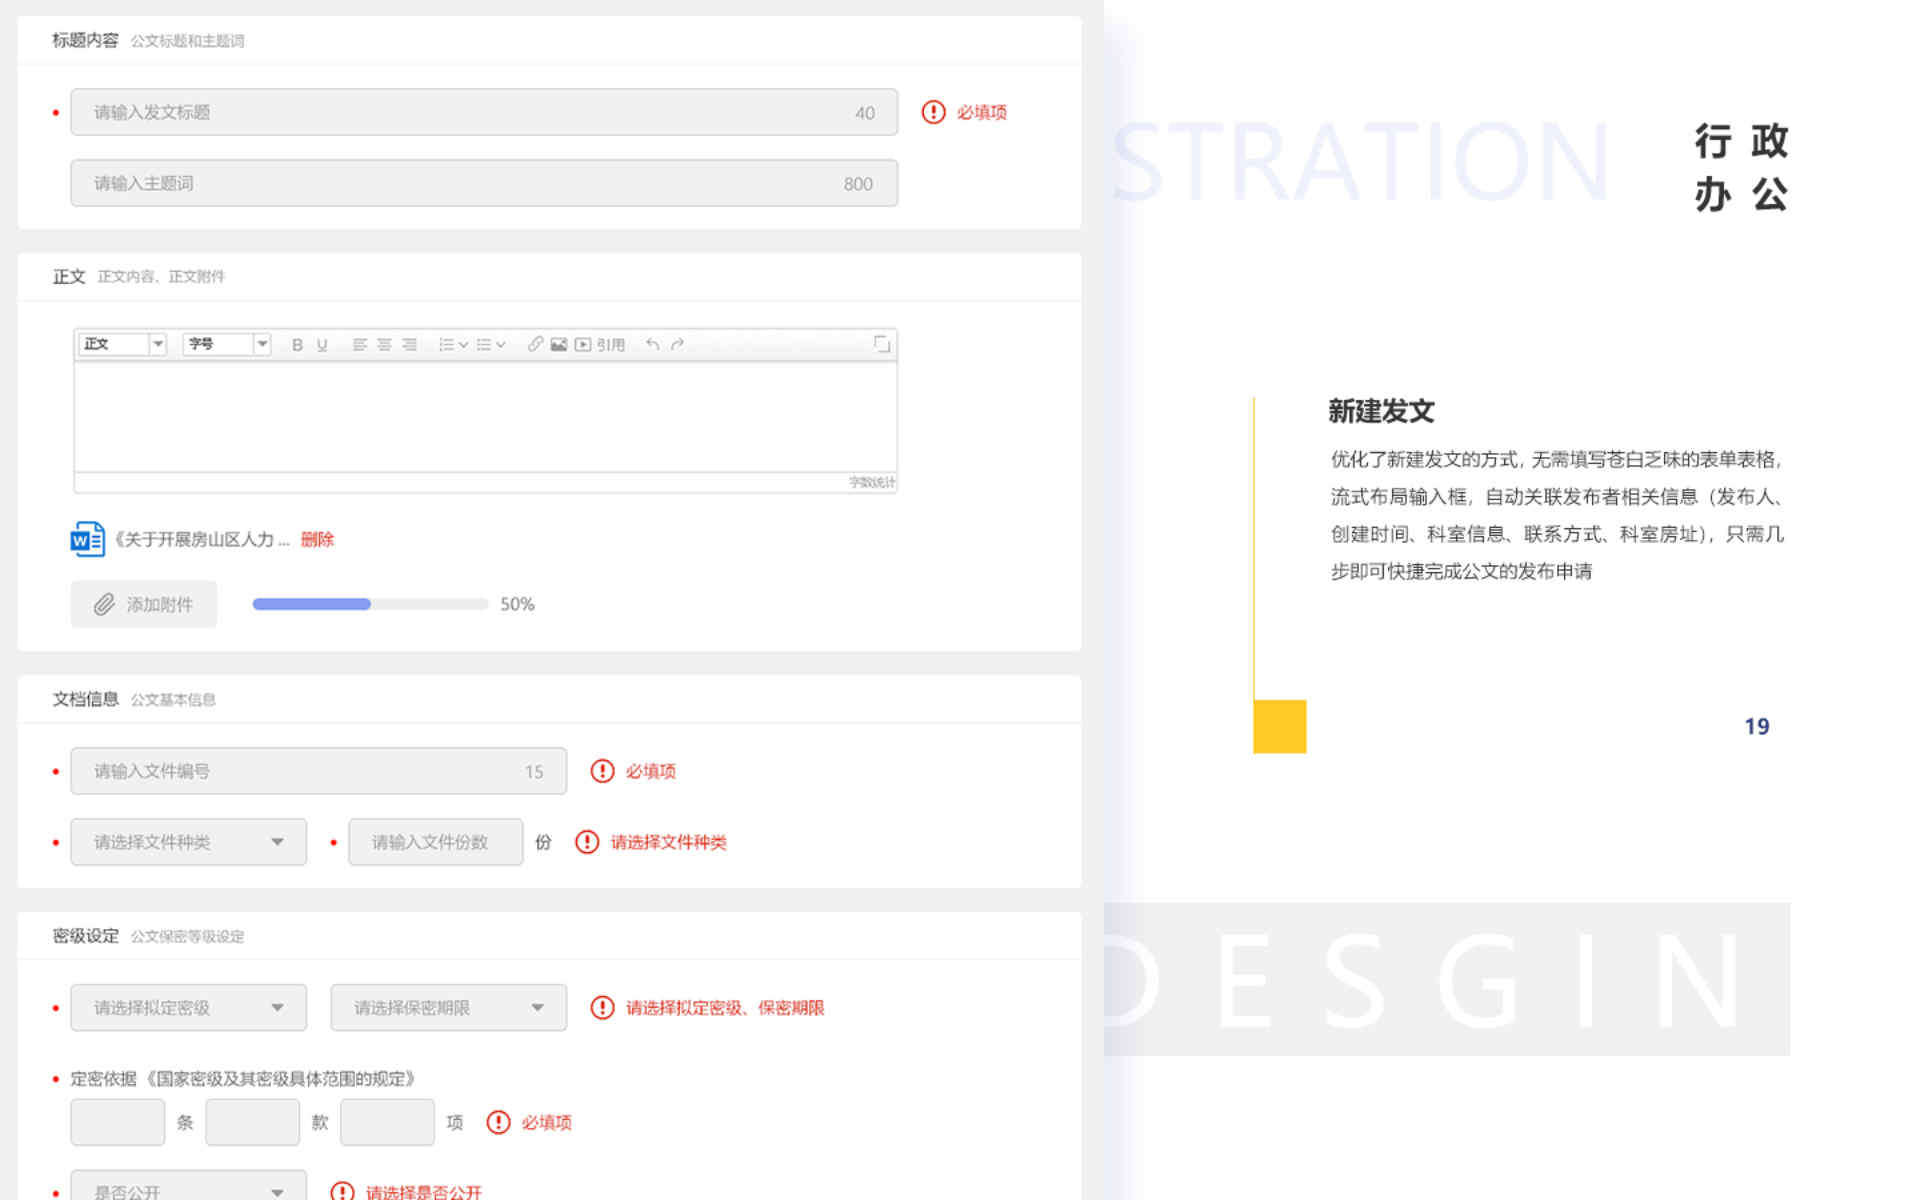Toggle underline formatting in editor

tap(322, 345)
